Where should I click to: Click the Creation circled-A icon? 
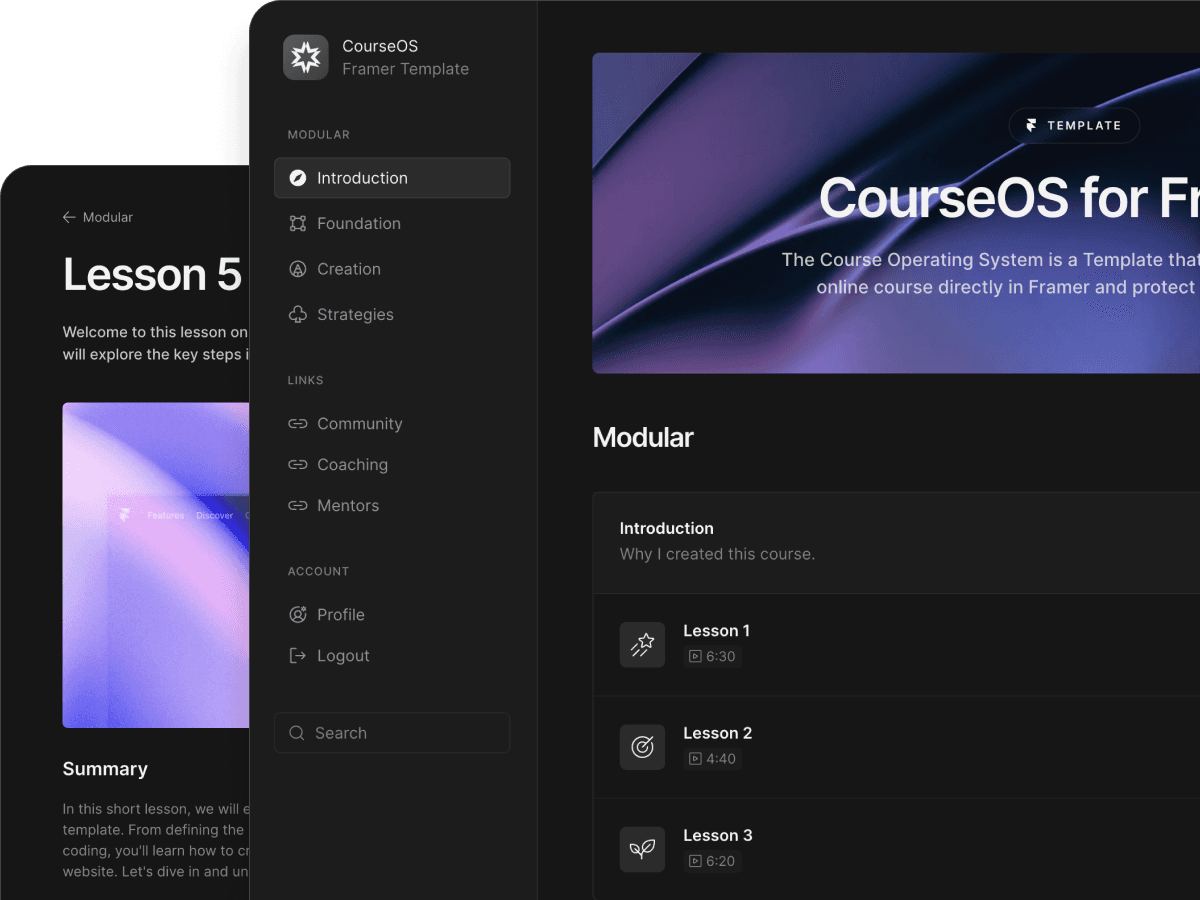pyautogui.click(x=297, y=269)
